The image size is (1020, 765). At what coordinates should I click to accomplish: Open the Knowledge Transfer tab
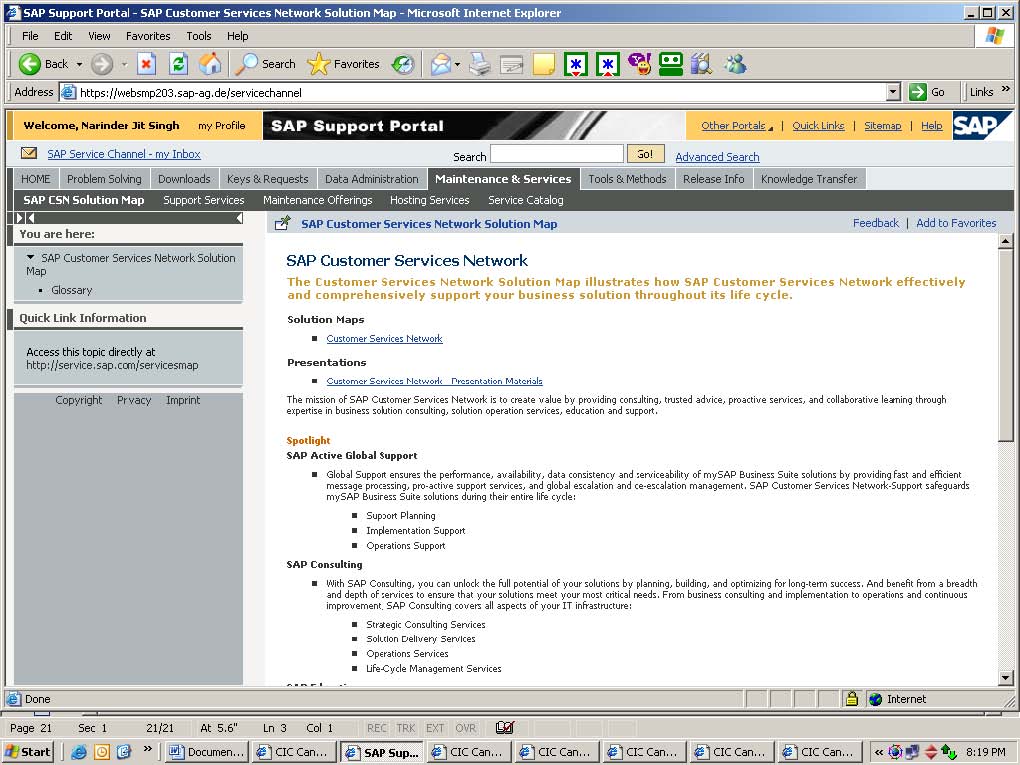[809, 179]
